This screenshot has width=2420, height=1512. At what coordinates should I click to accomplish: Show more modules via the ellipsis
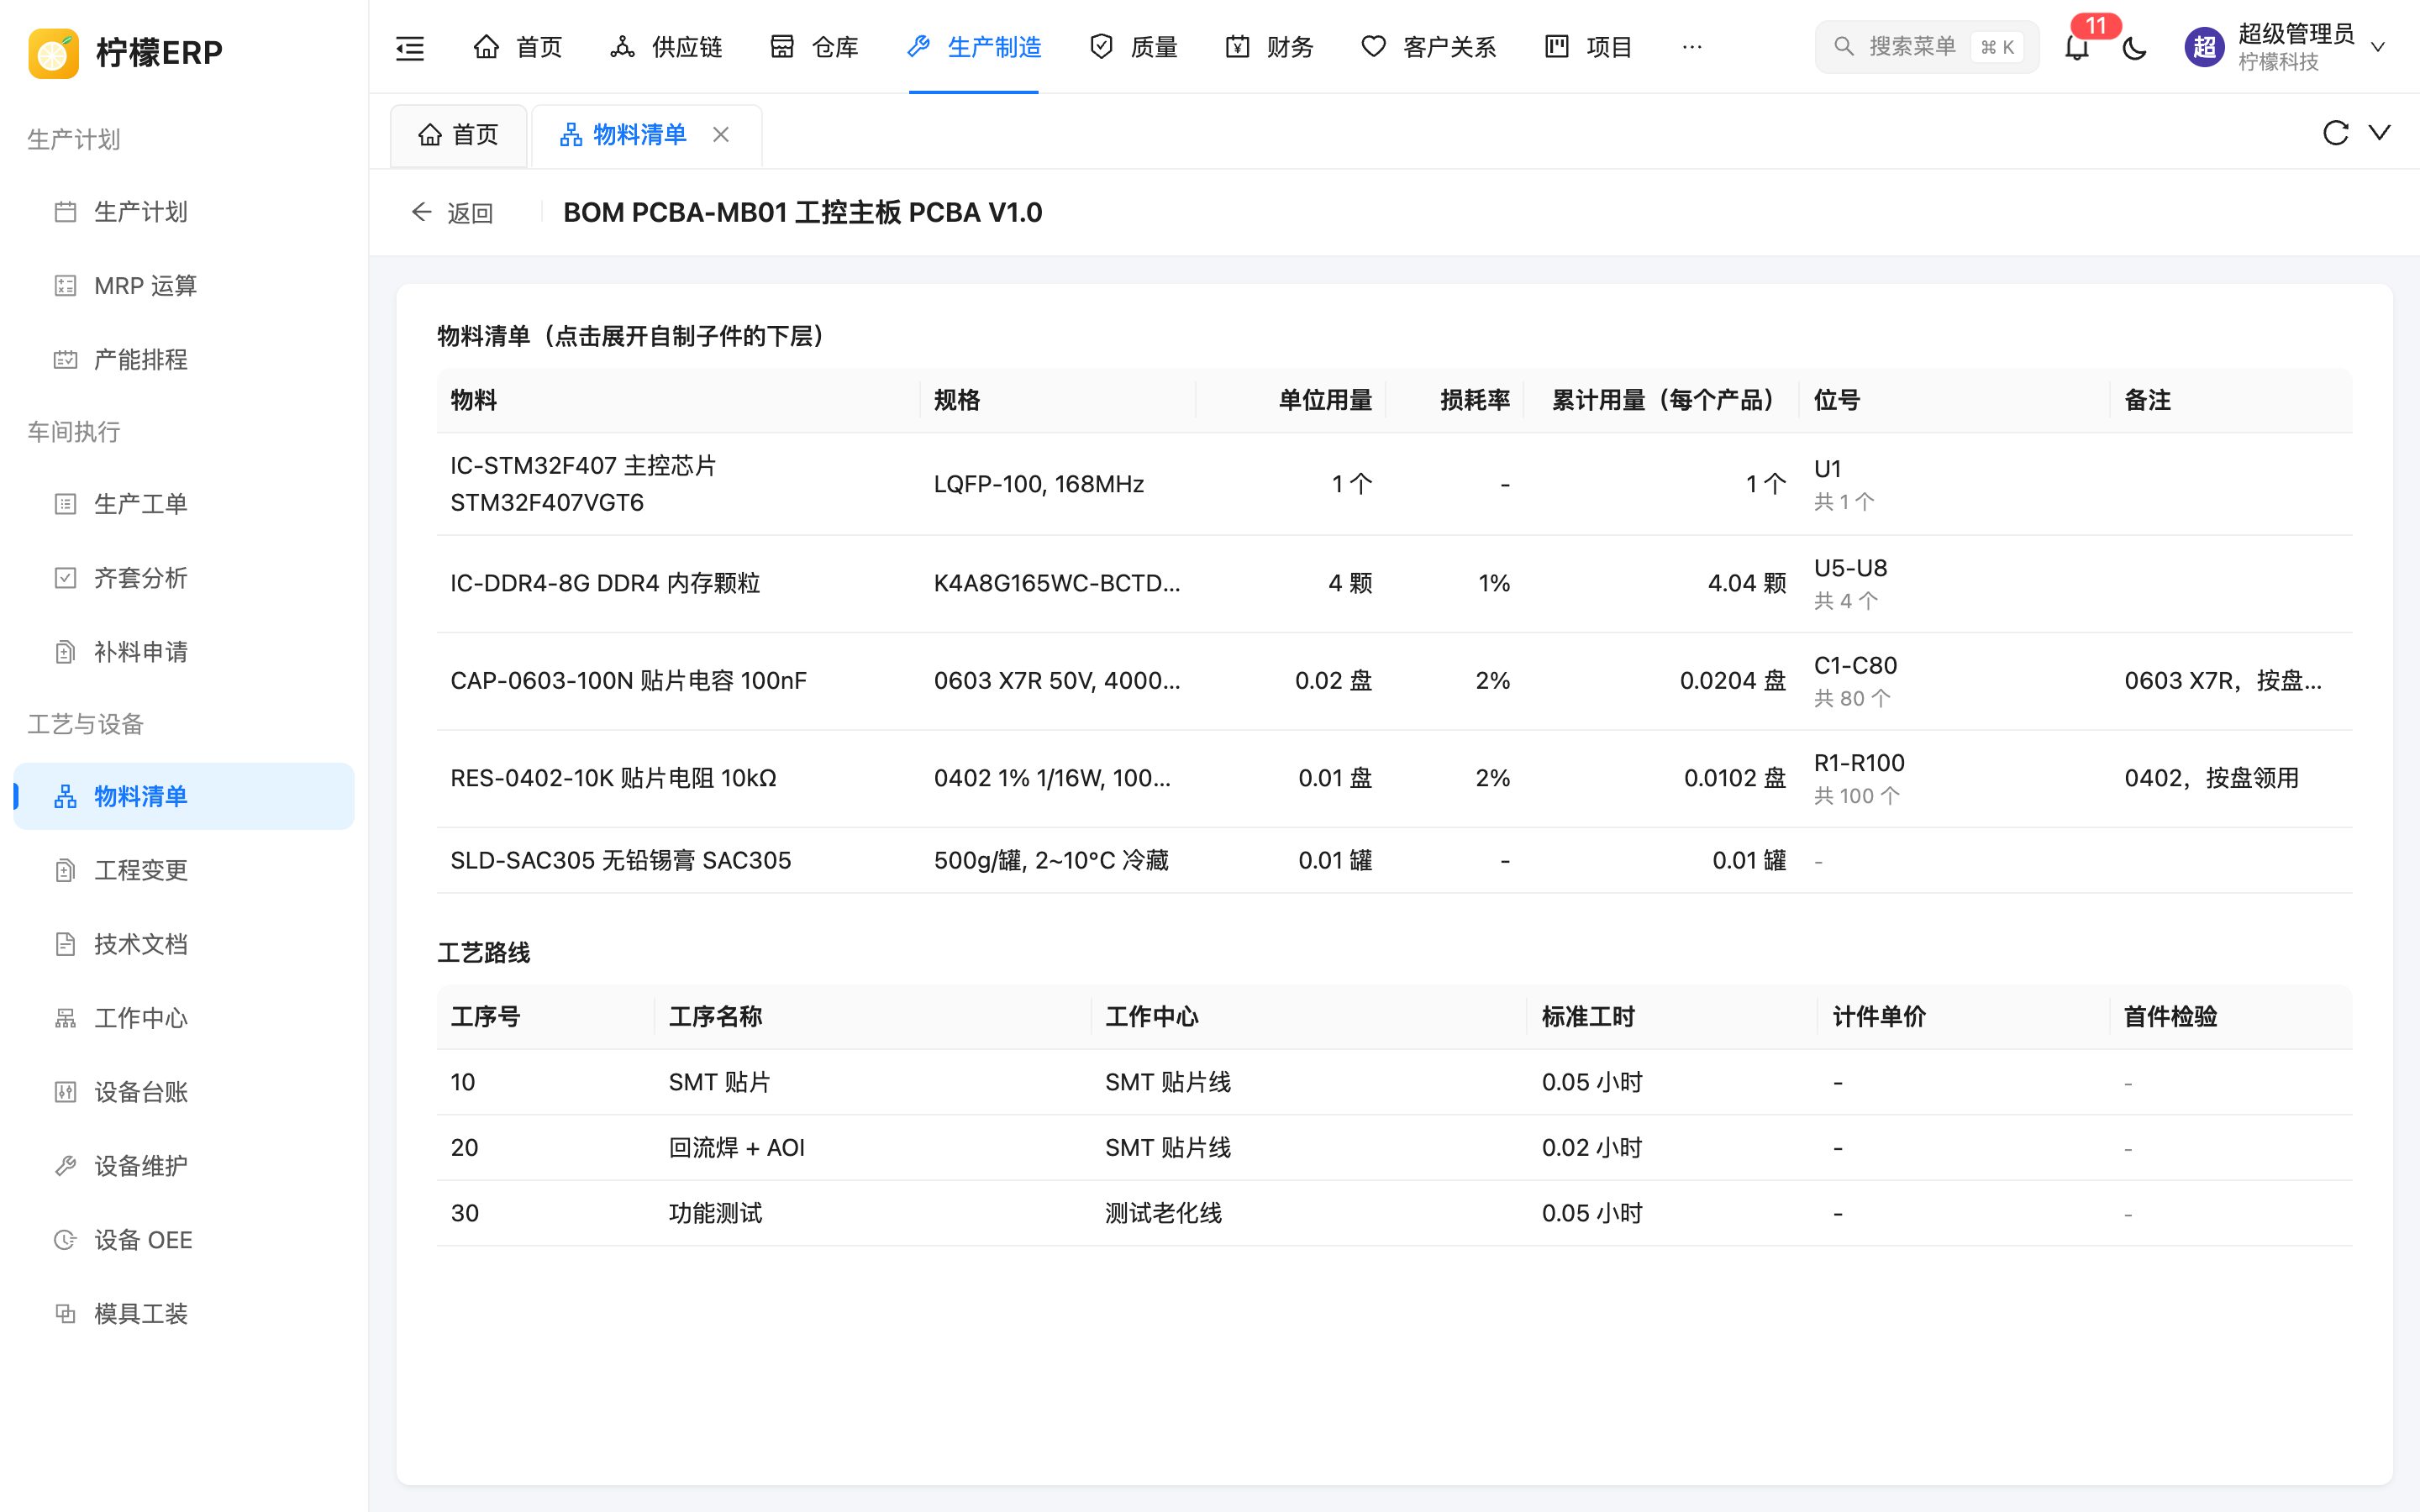1692,47
